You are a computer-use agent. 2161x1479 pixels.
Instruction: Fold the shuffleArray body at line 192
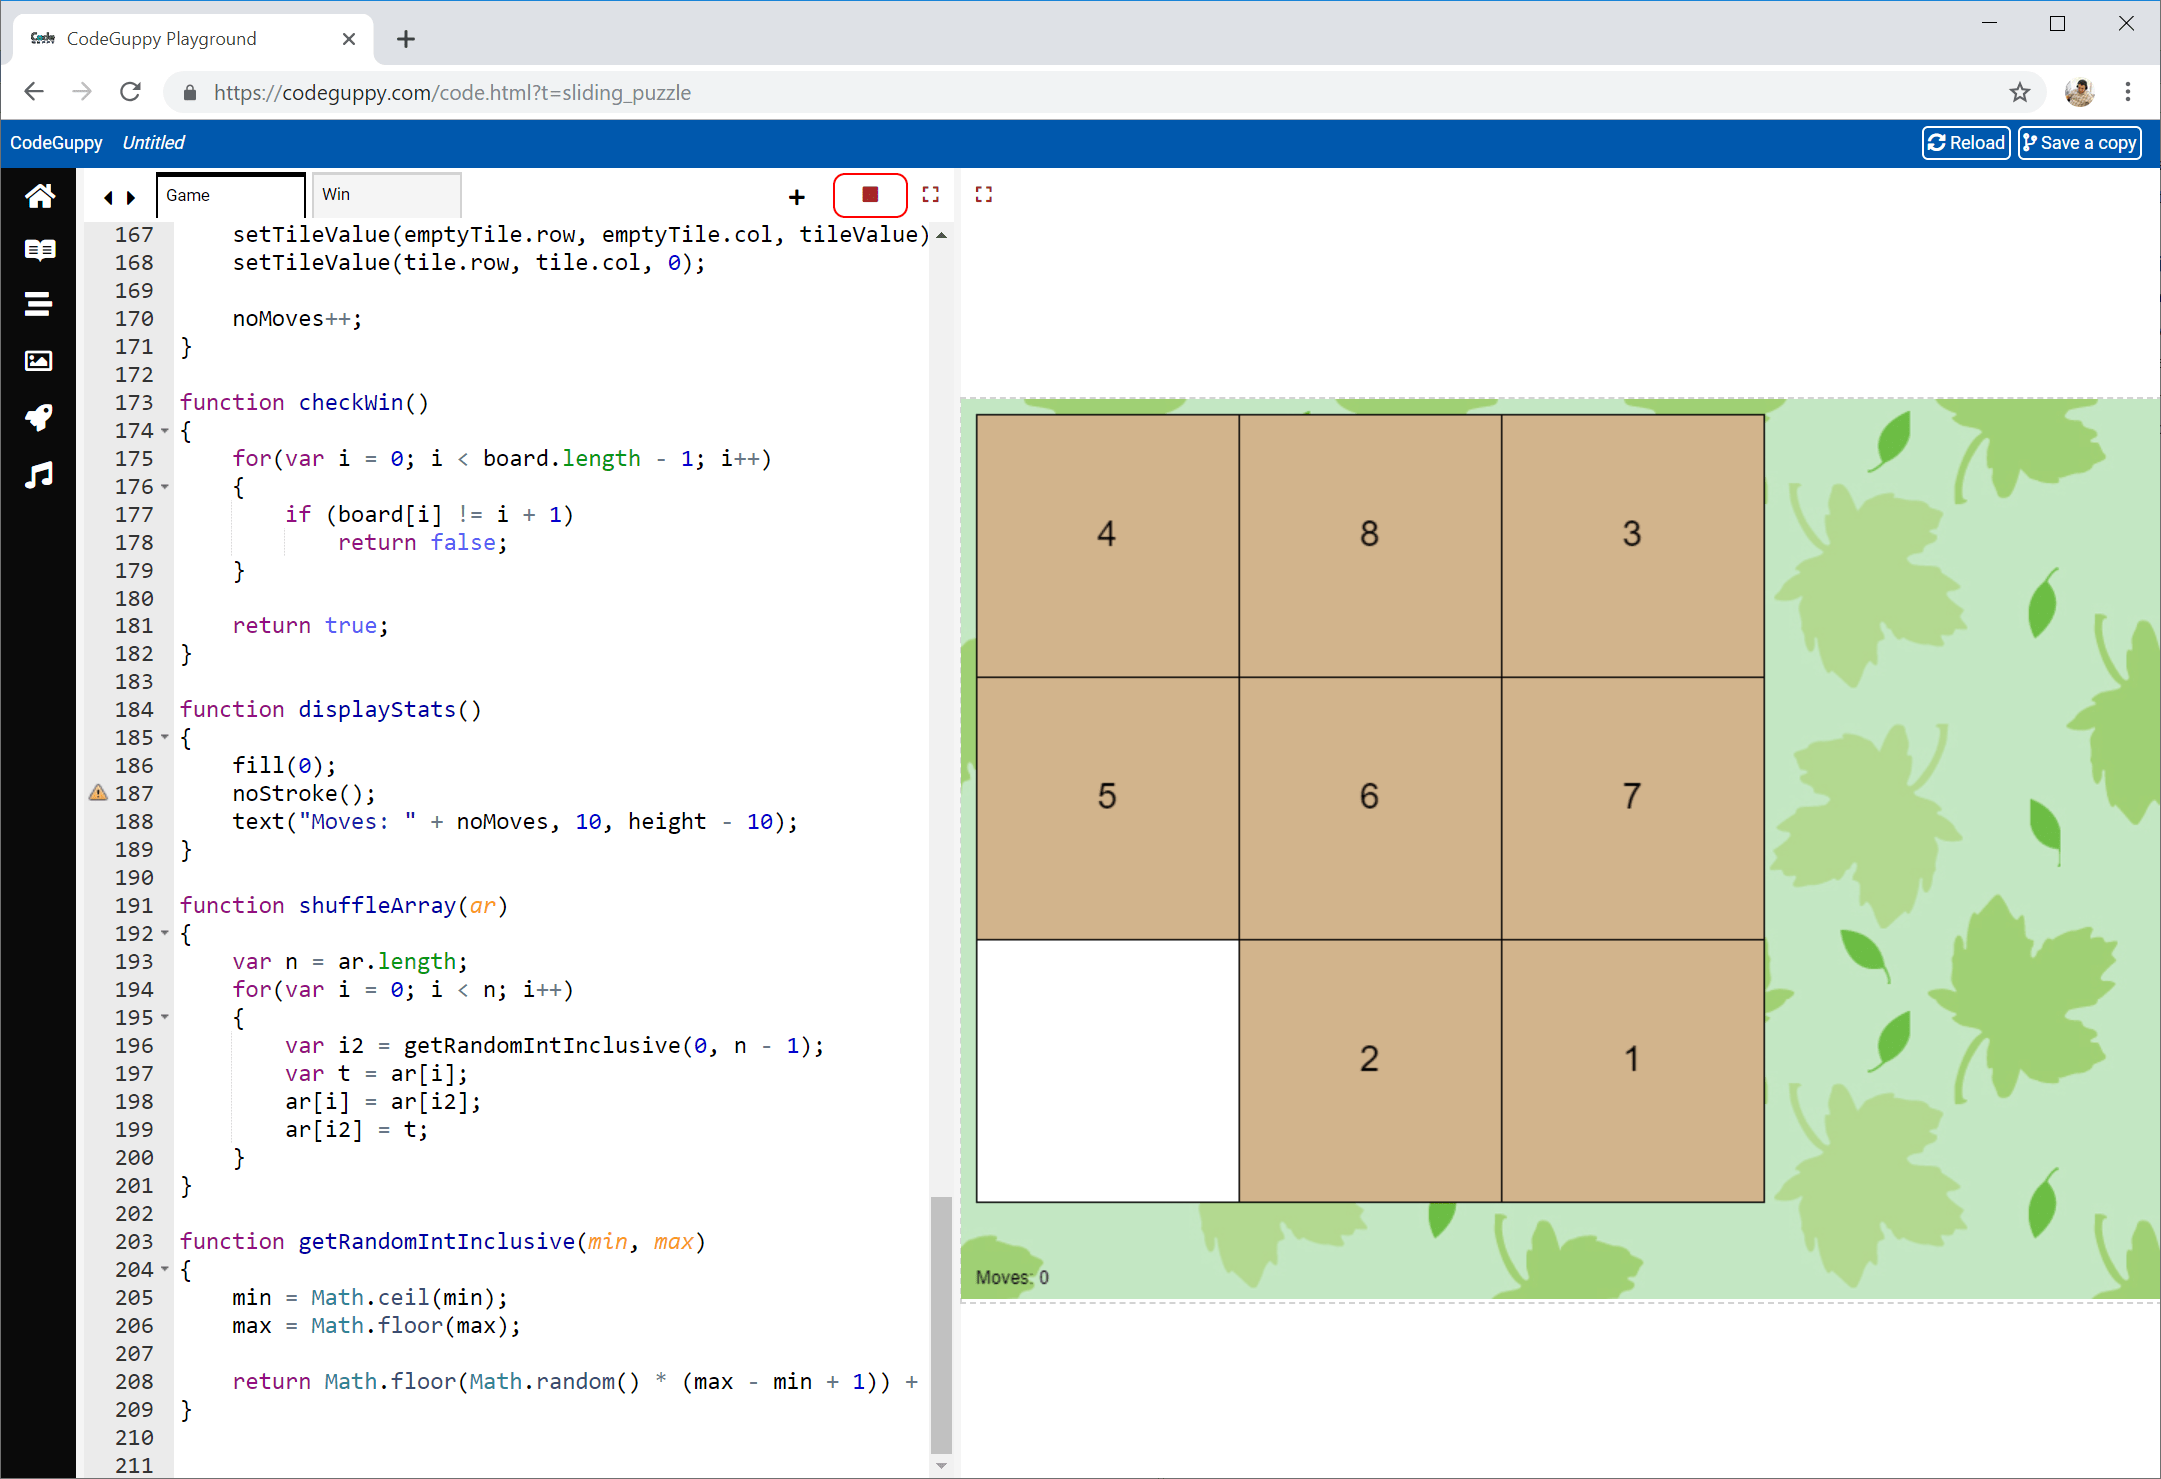coord(165,934)
